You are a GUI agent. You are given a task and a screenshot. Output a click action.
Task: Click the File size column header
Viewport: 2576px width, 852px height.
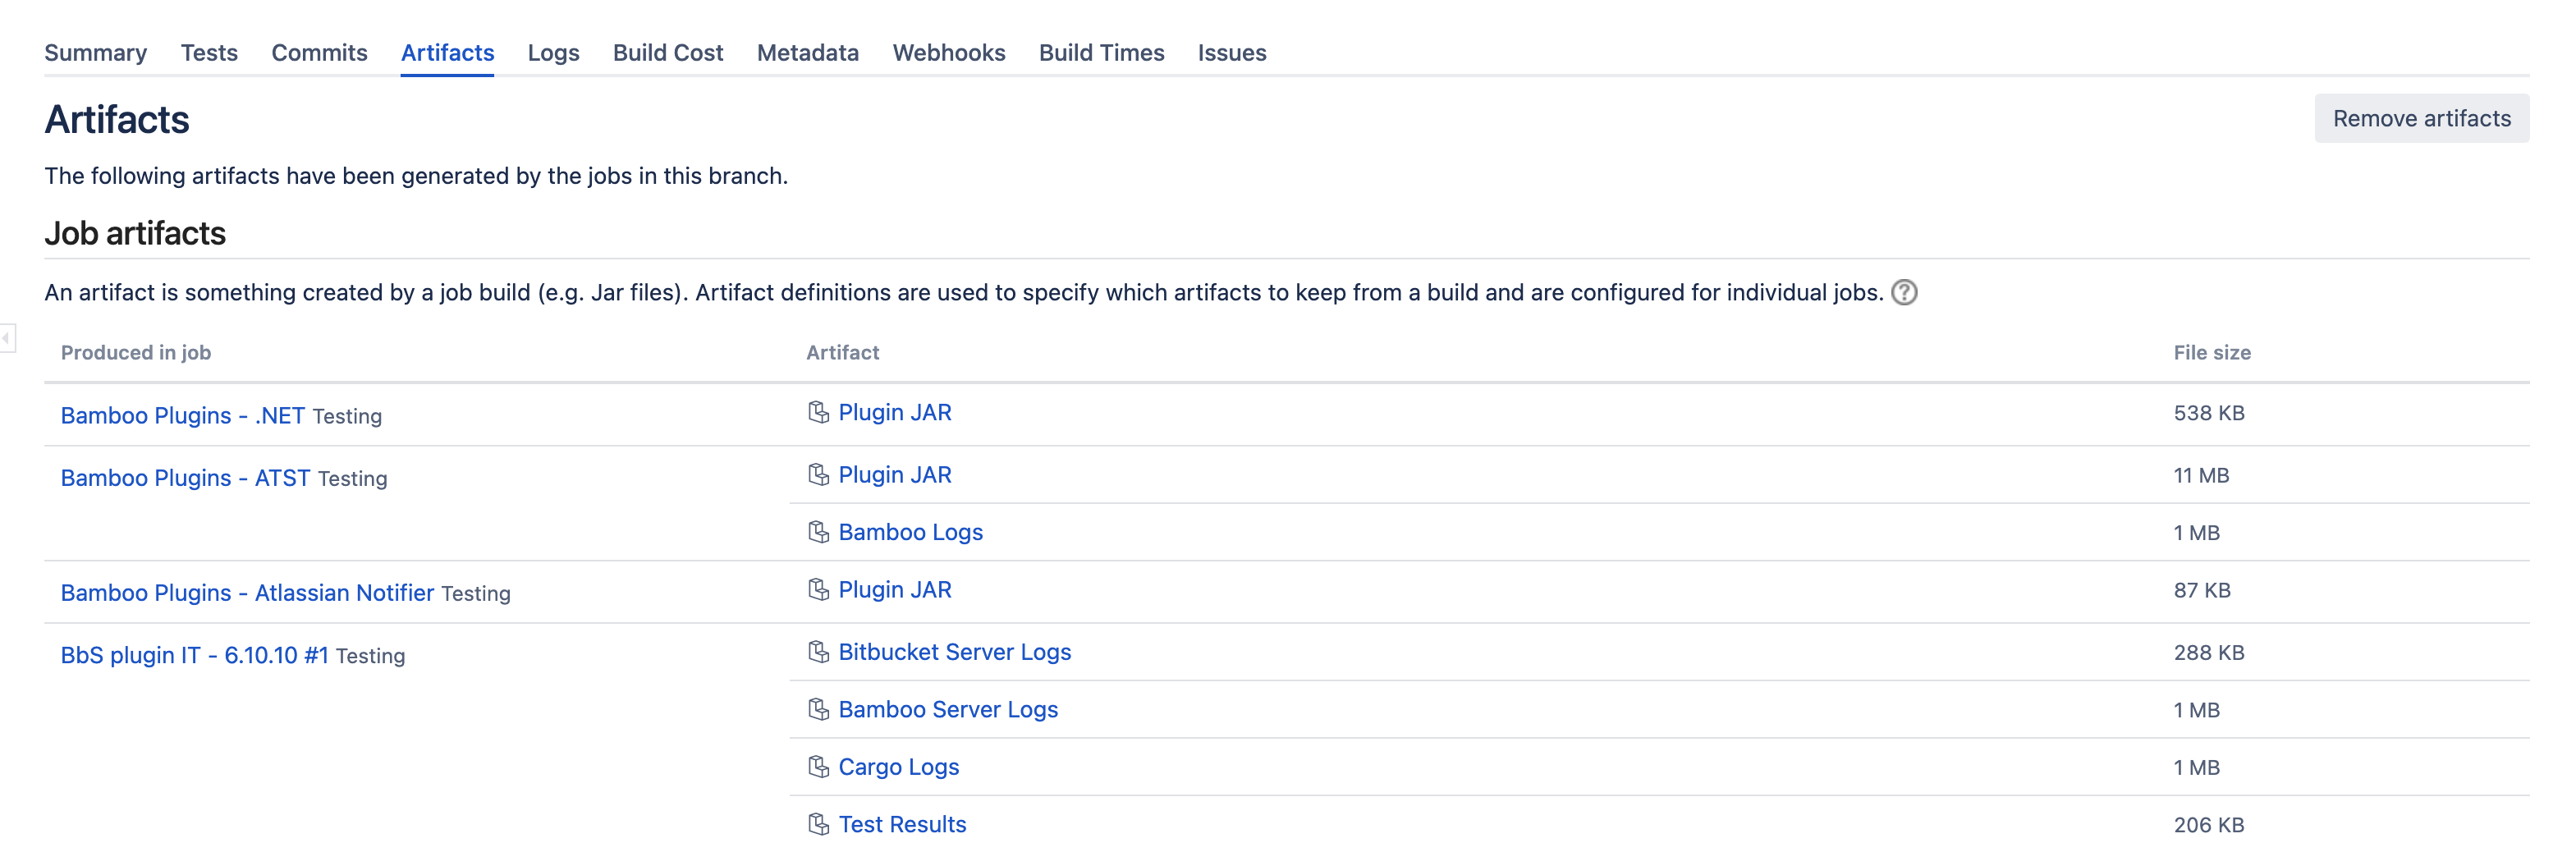click(x=2211, y=352)
